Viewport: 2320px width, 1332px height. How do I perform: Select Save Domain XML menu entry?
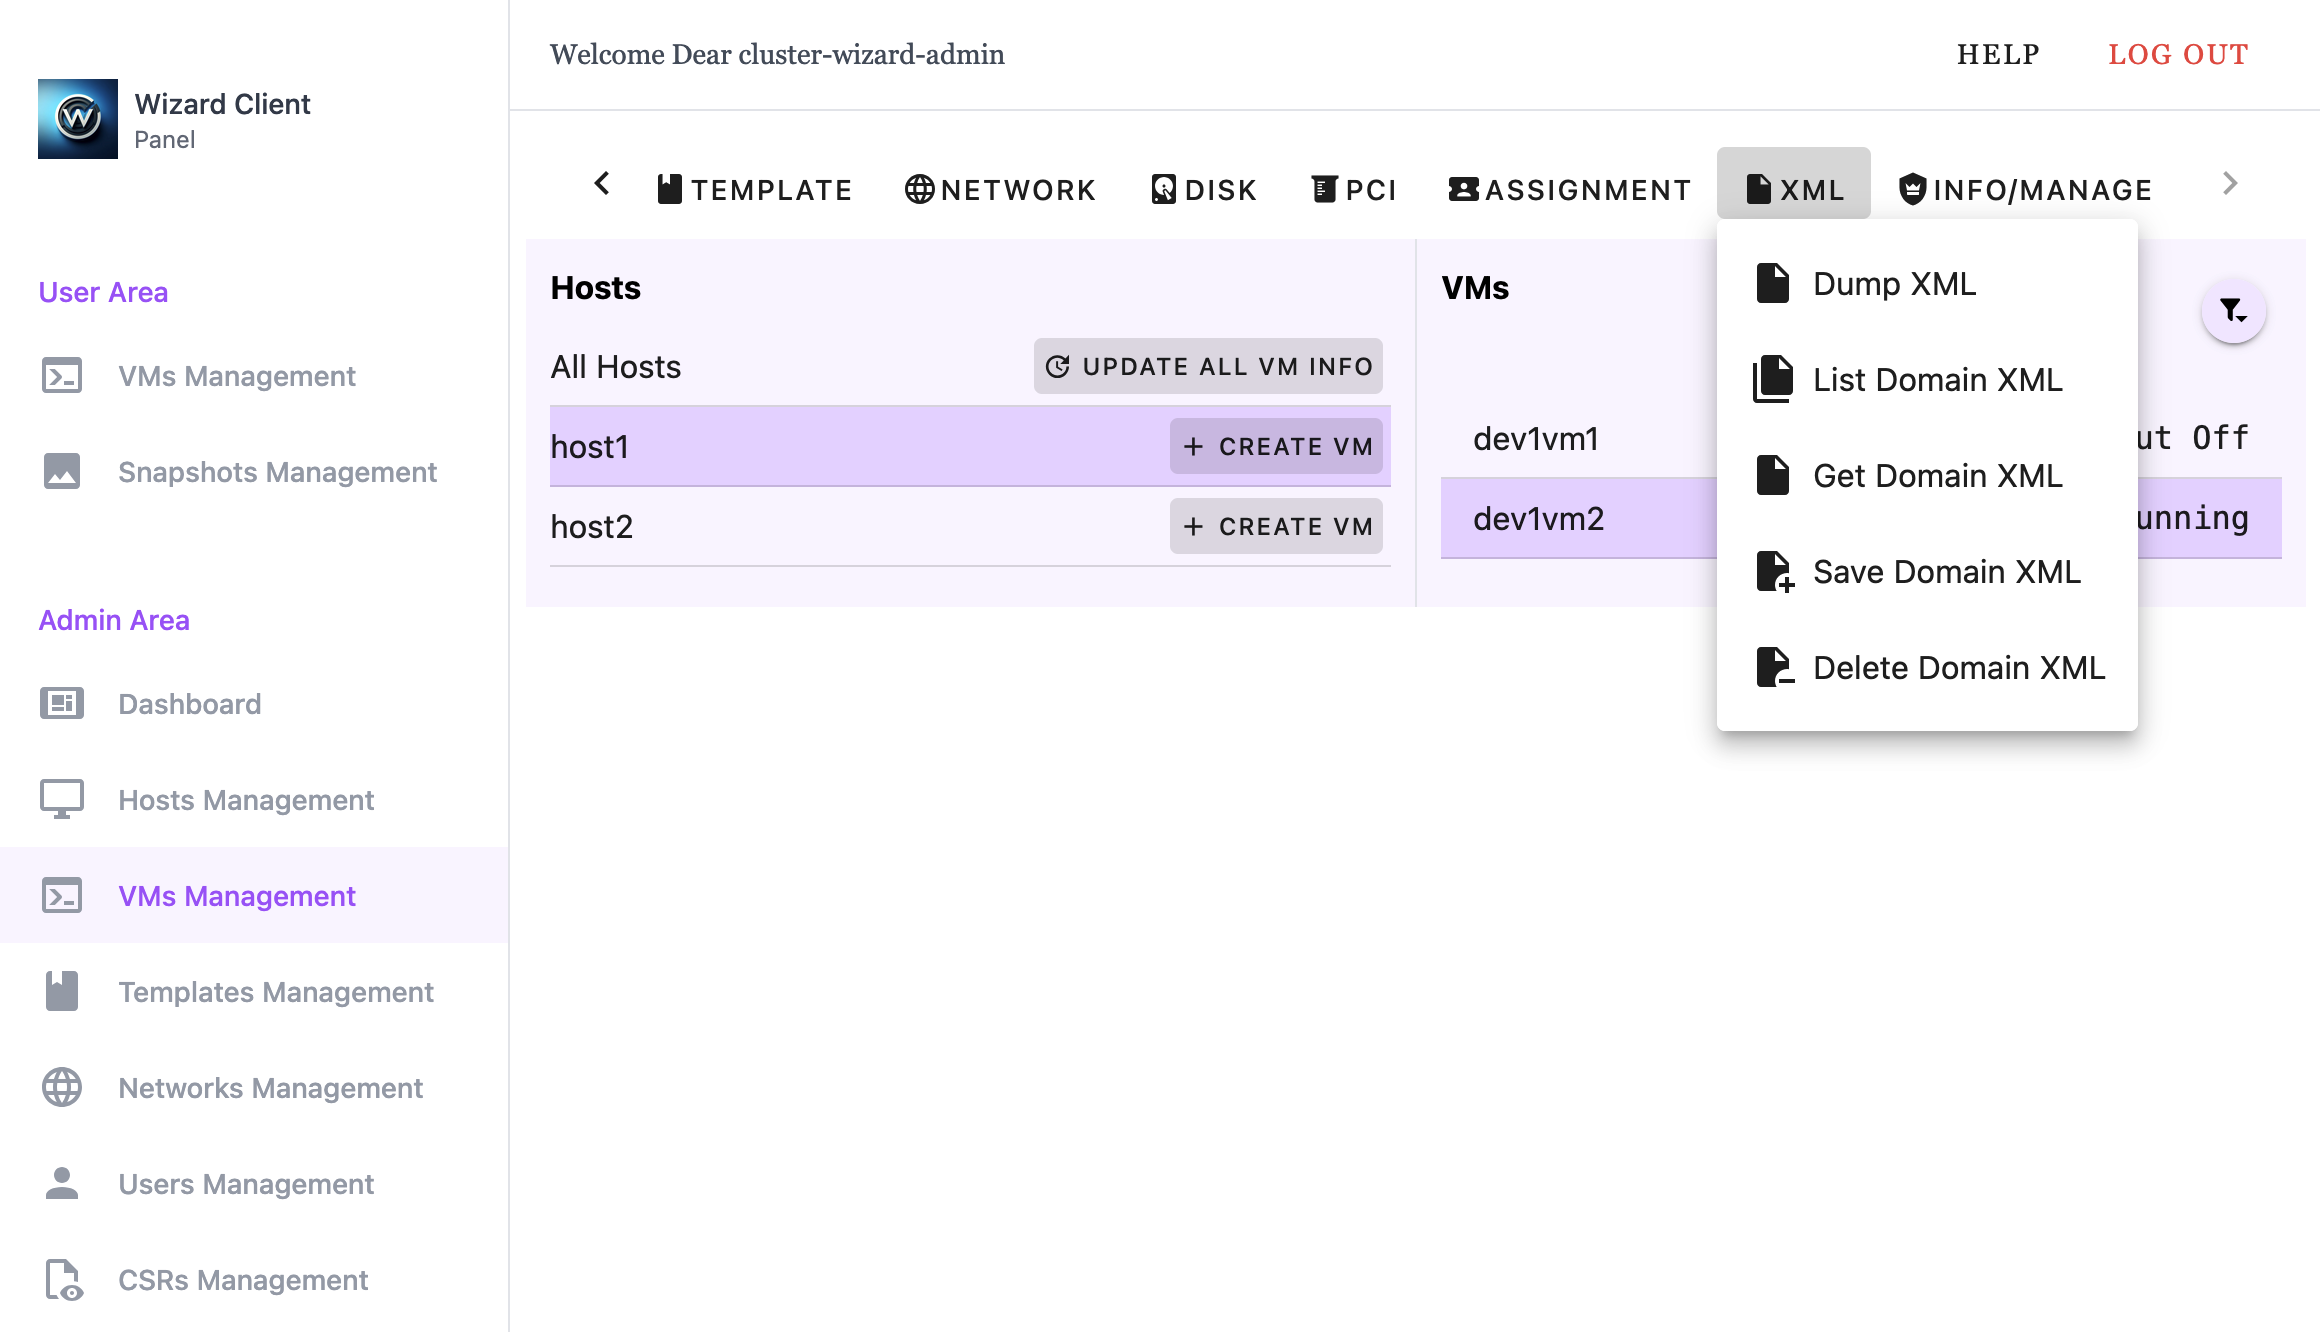click(1946, 572)
